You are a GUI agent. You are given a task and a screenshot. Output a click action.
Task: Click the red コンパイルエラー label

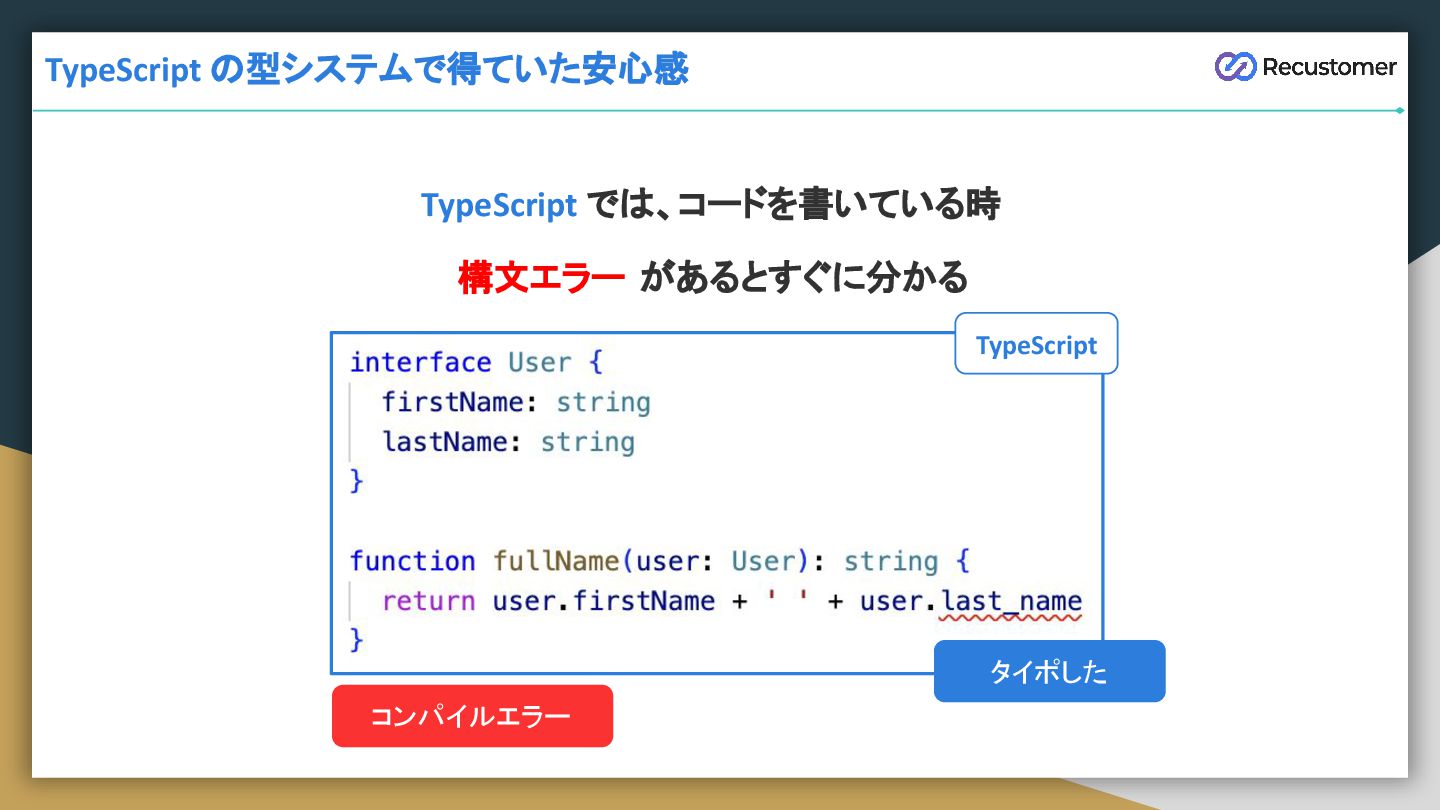pos(472,716)
